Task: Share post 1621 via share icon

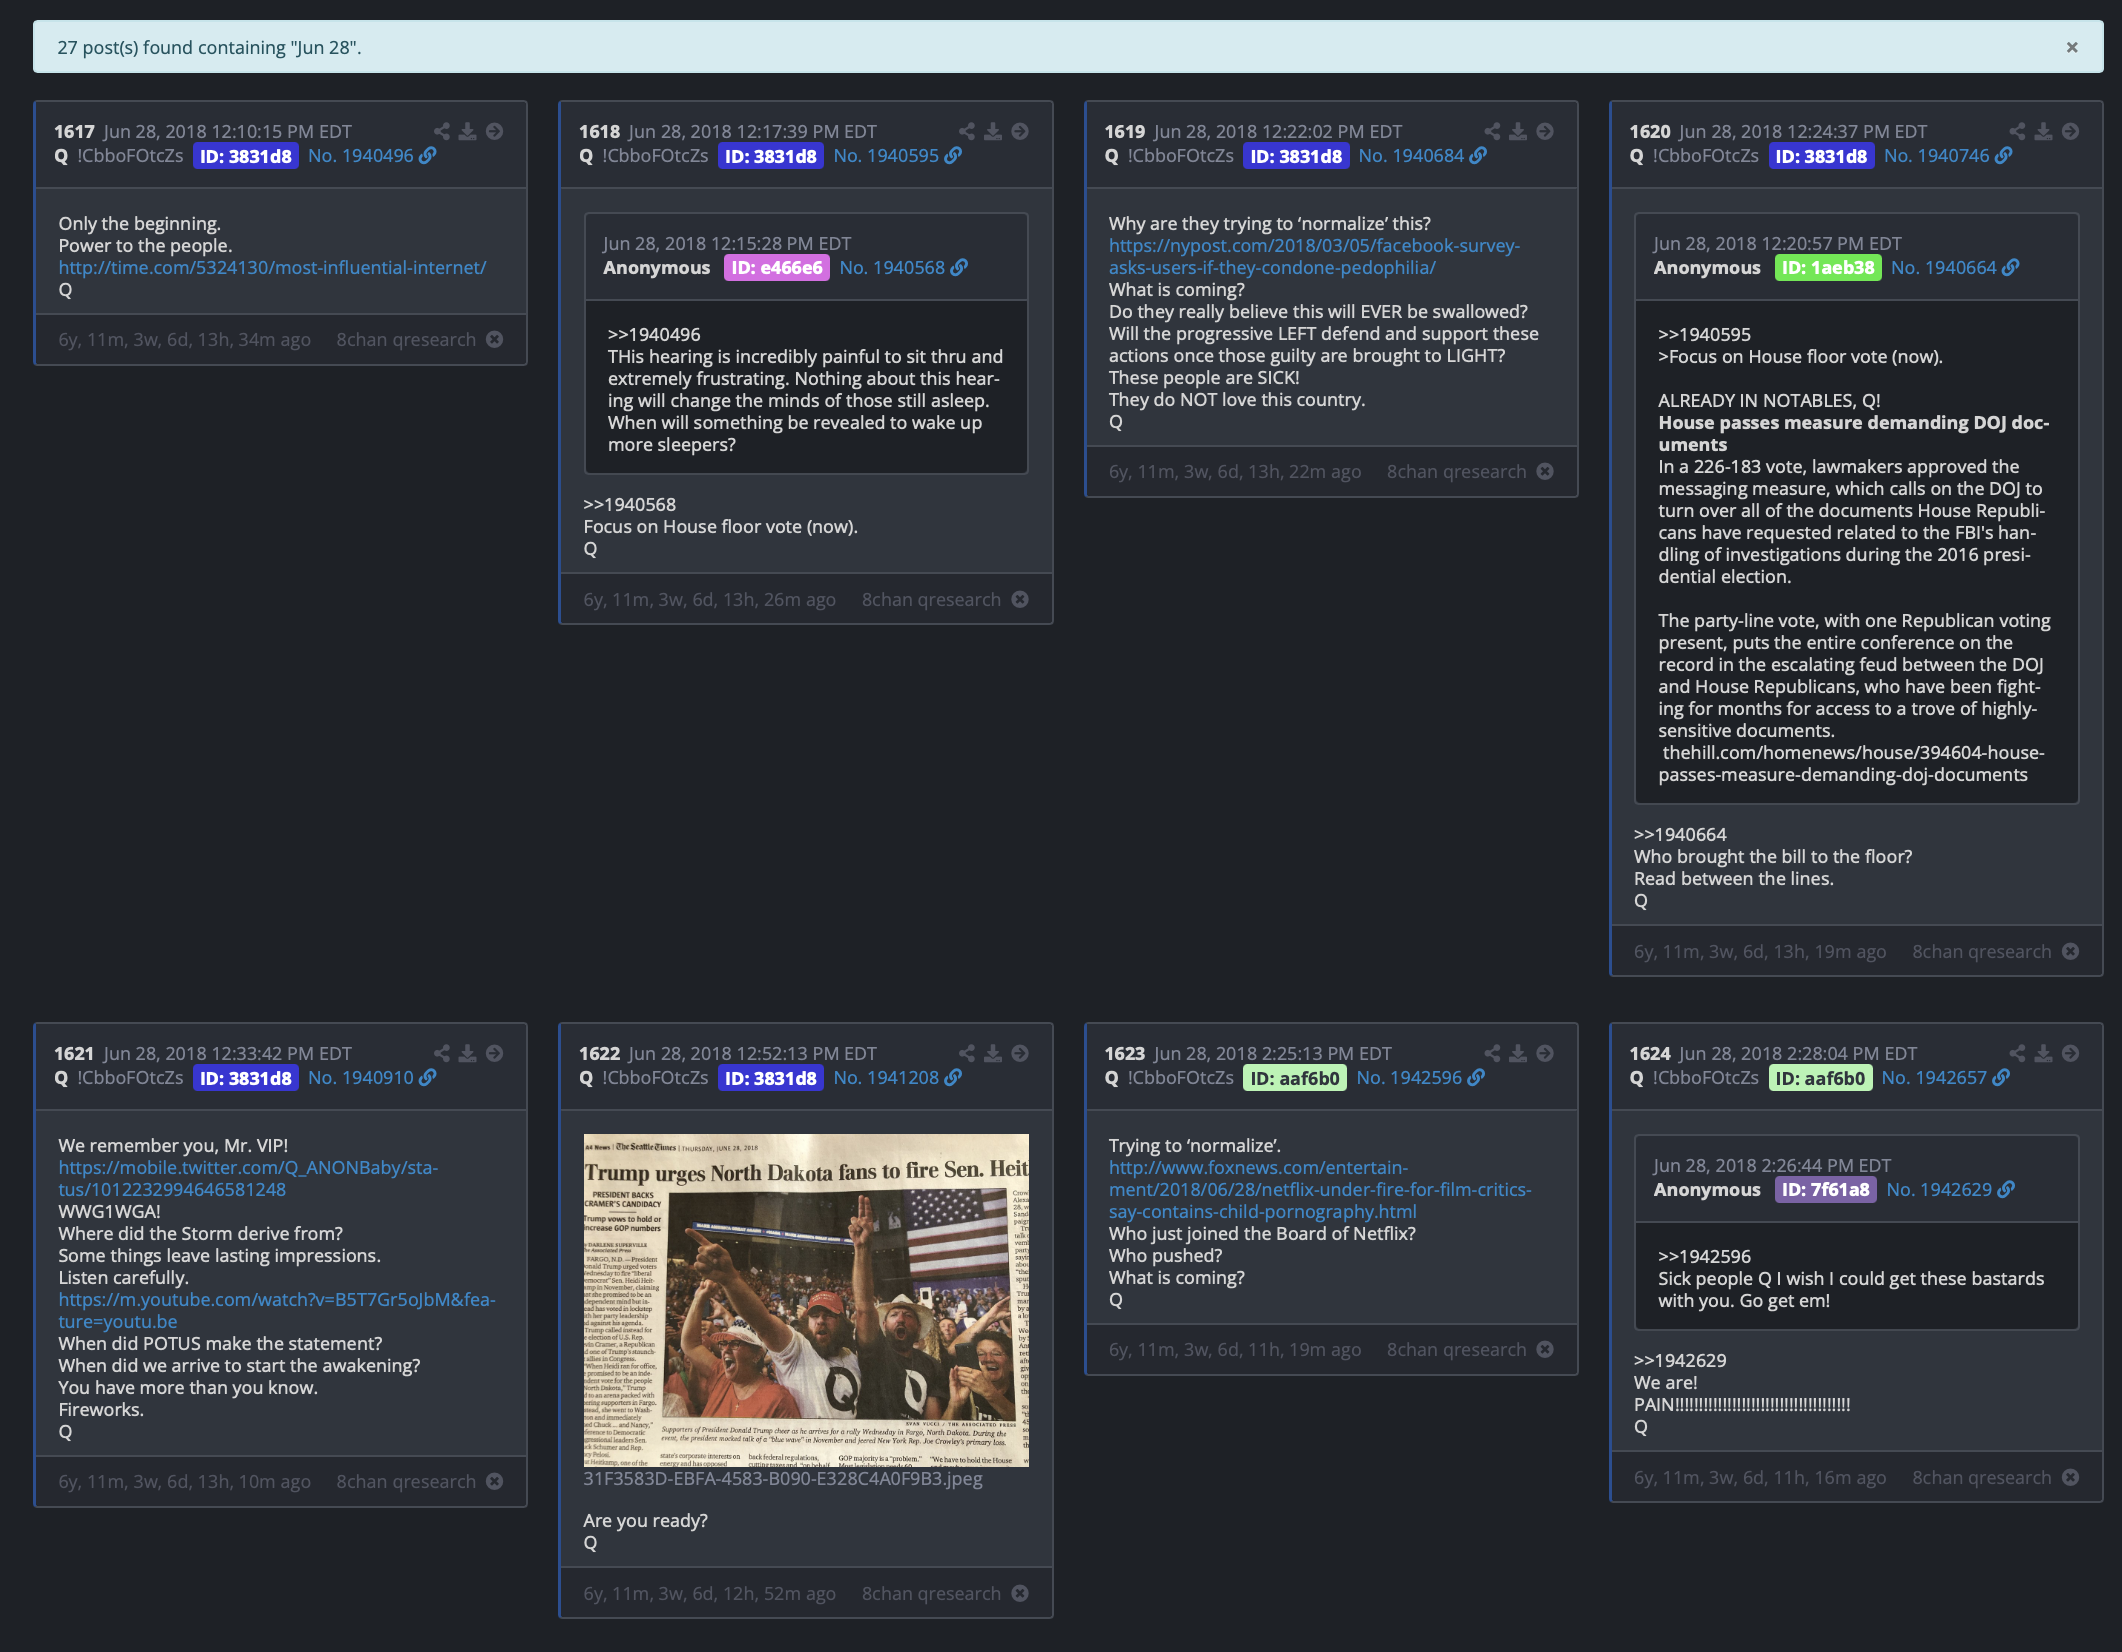Action: point(442,1053)
